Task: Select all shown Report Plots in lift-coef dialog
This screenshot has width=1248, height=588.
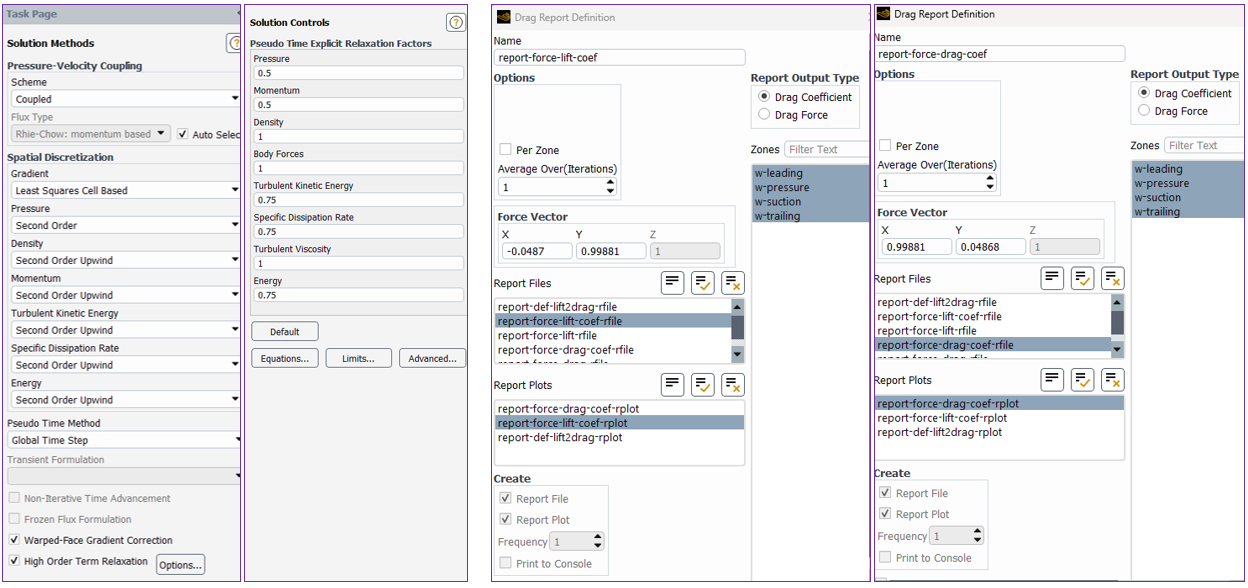Action: point(703,385)
